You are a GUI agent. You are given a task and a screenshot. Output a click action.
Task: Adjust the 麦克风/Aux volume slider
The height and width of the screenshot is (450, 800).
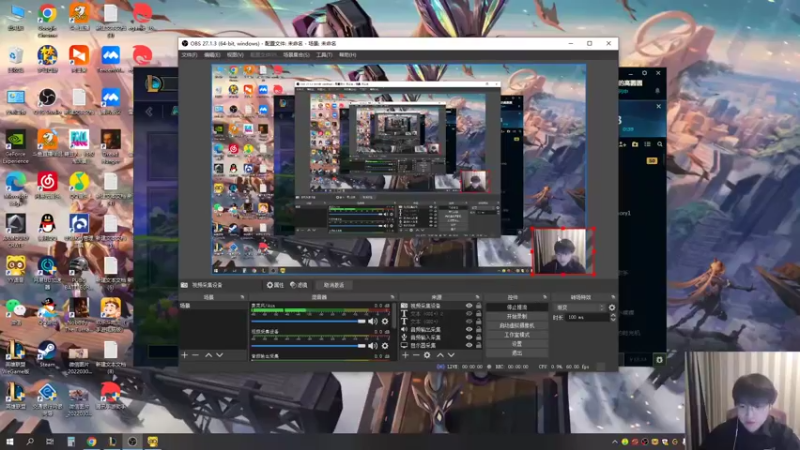click(x=308, y=321)
